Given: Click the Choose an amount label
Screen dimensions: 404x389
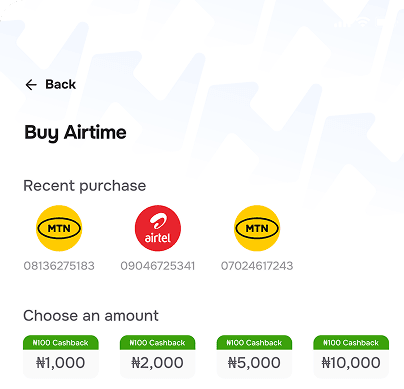Looking at the screenshot, I should pyautogui.click(x=91, y=316).
